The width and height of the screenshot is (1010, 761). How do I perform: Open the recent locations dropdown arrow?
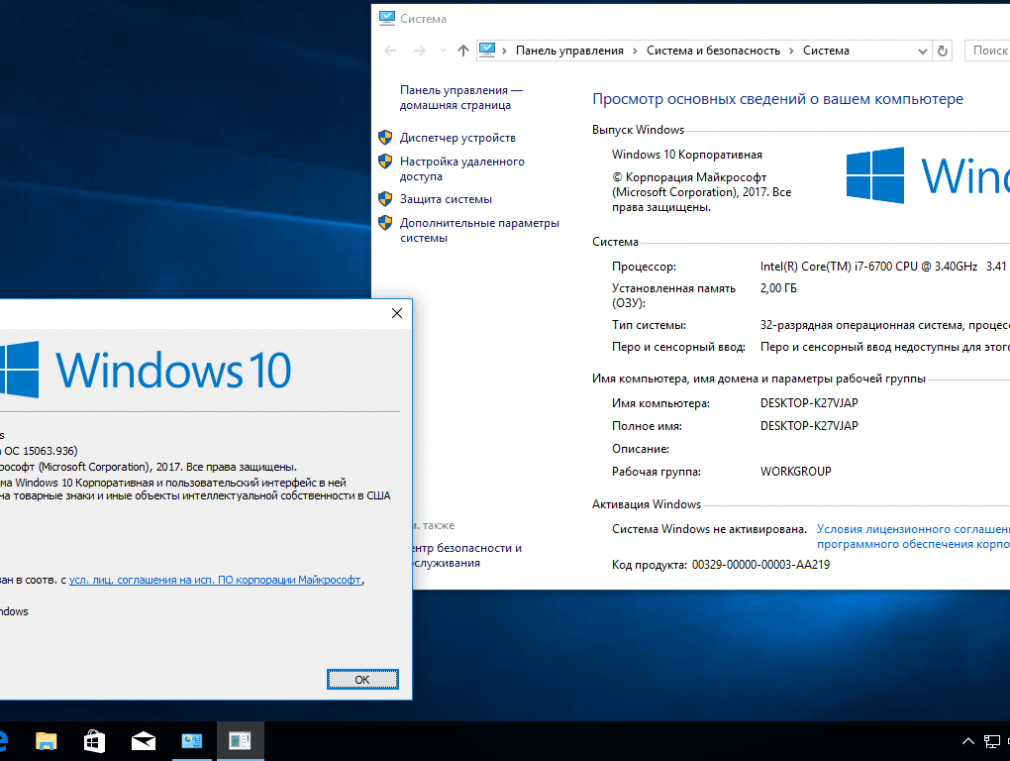click(x=443, y=50)
